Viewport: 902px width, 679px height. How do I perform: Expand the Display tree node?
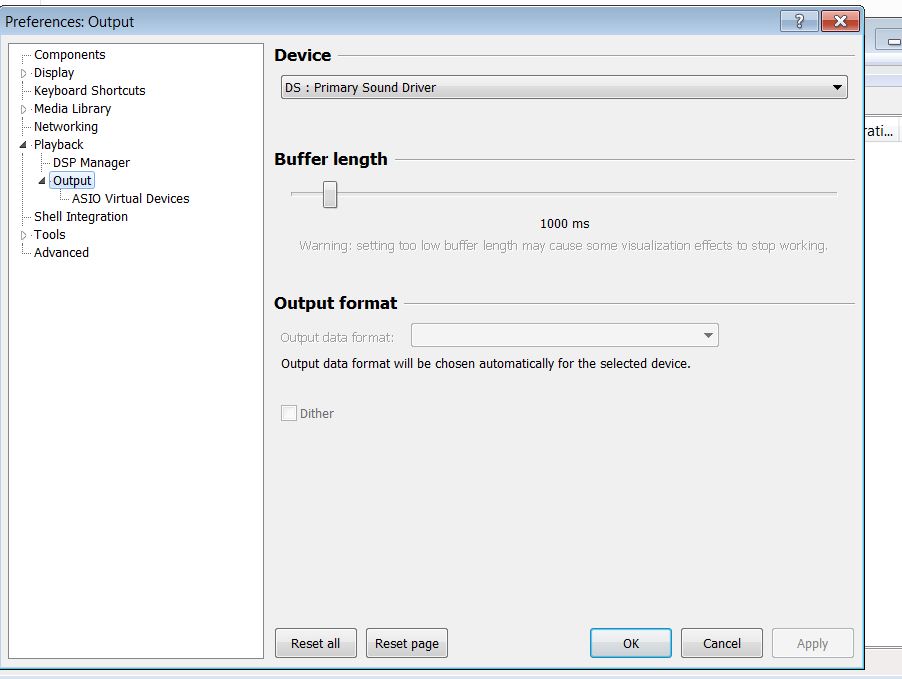coord(24,73)
